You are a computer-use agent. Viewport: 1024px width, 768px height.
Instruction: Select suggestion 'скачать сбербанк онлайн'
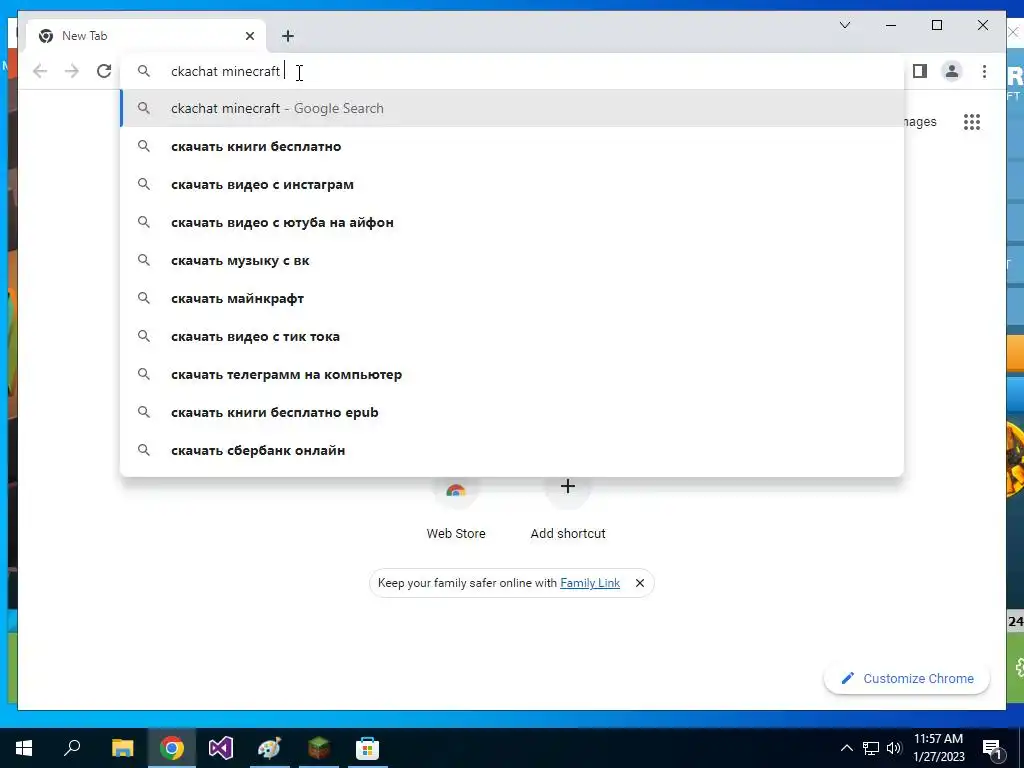coord(512,450)
